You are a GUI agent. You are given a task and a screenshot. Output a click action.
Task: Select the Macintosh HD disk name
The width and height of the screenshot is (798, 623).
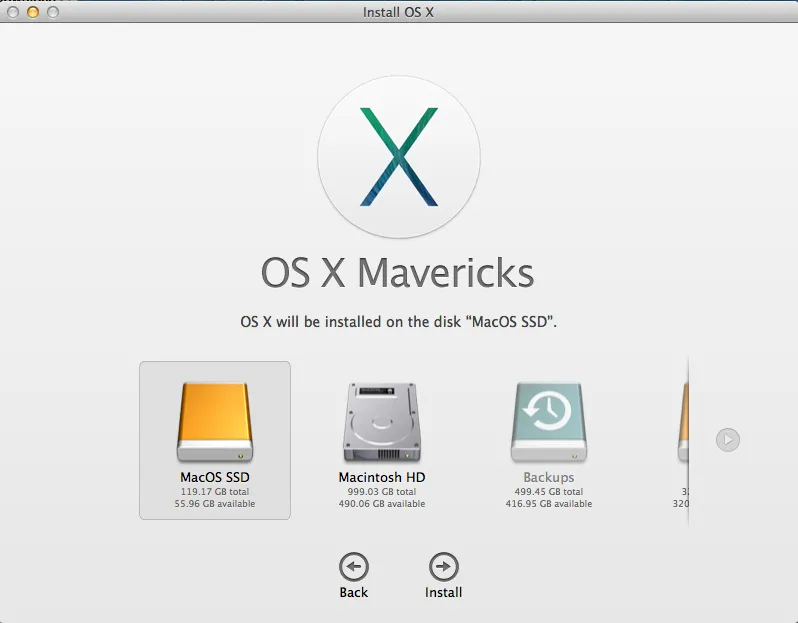(x=382, y=477)
